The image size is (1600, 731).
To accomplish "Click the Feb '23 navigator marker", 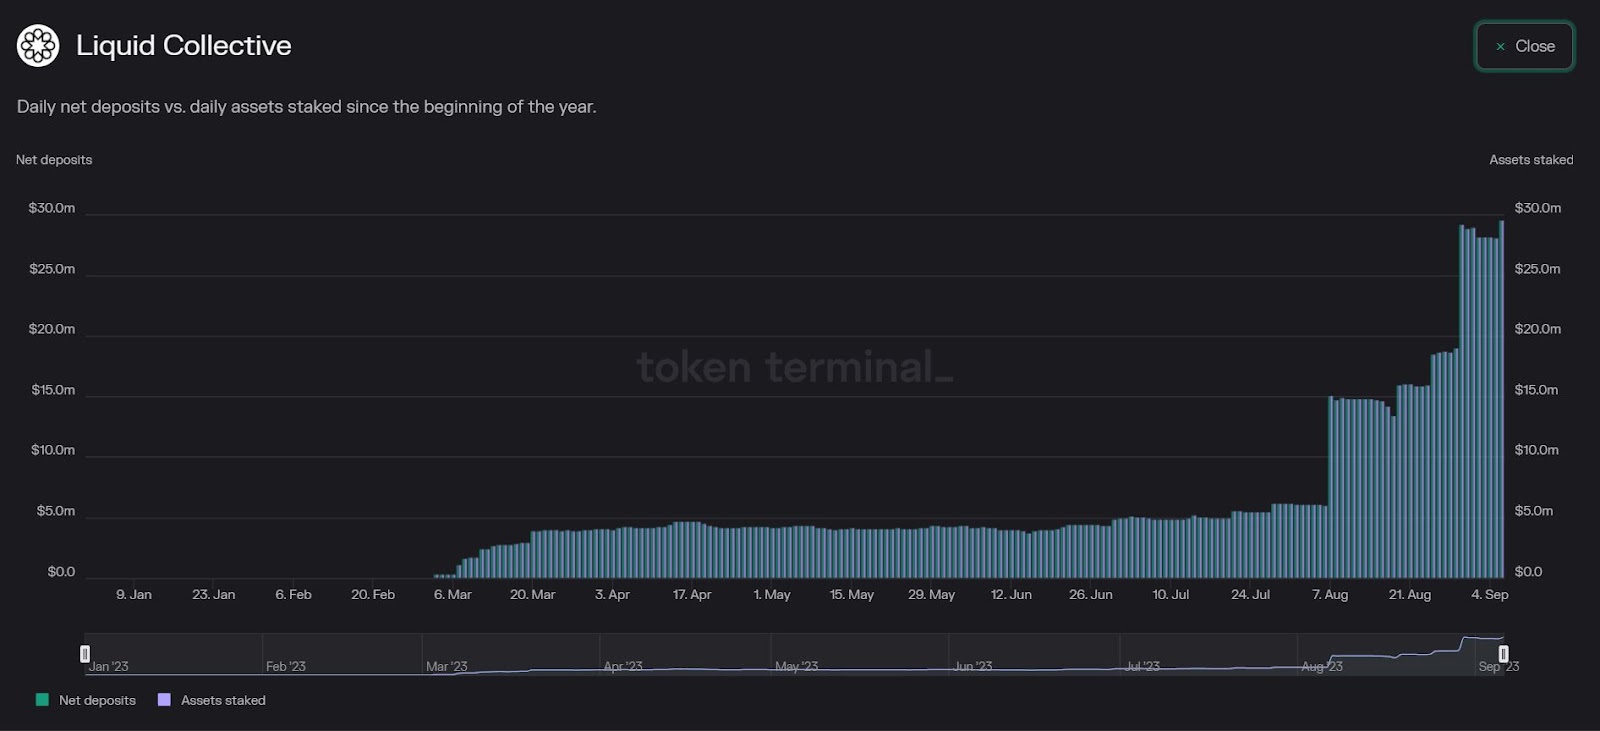I will (x=286, y=666).
